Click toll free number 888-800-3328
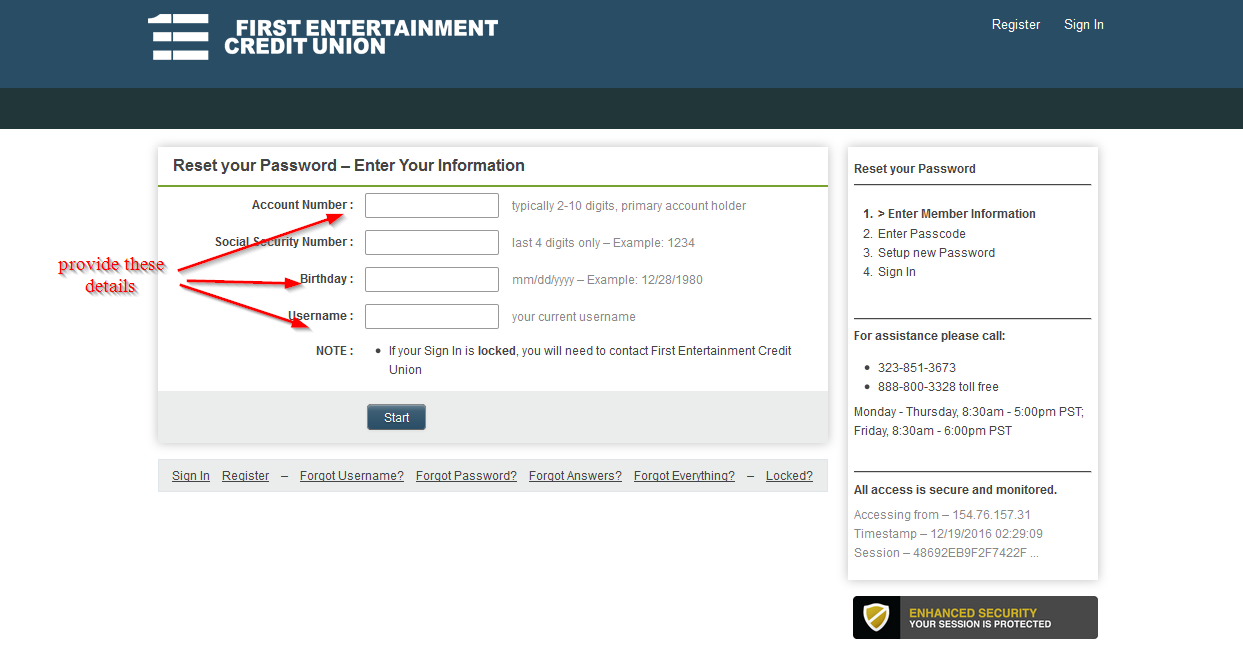This screenshot has width=1243, height=667. click(938, 387)
